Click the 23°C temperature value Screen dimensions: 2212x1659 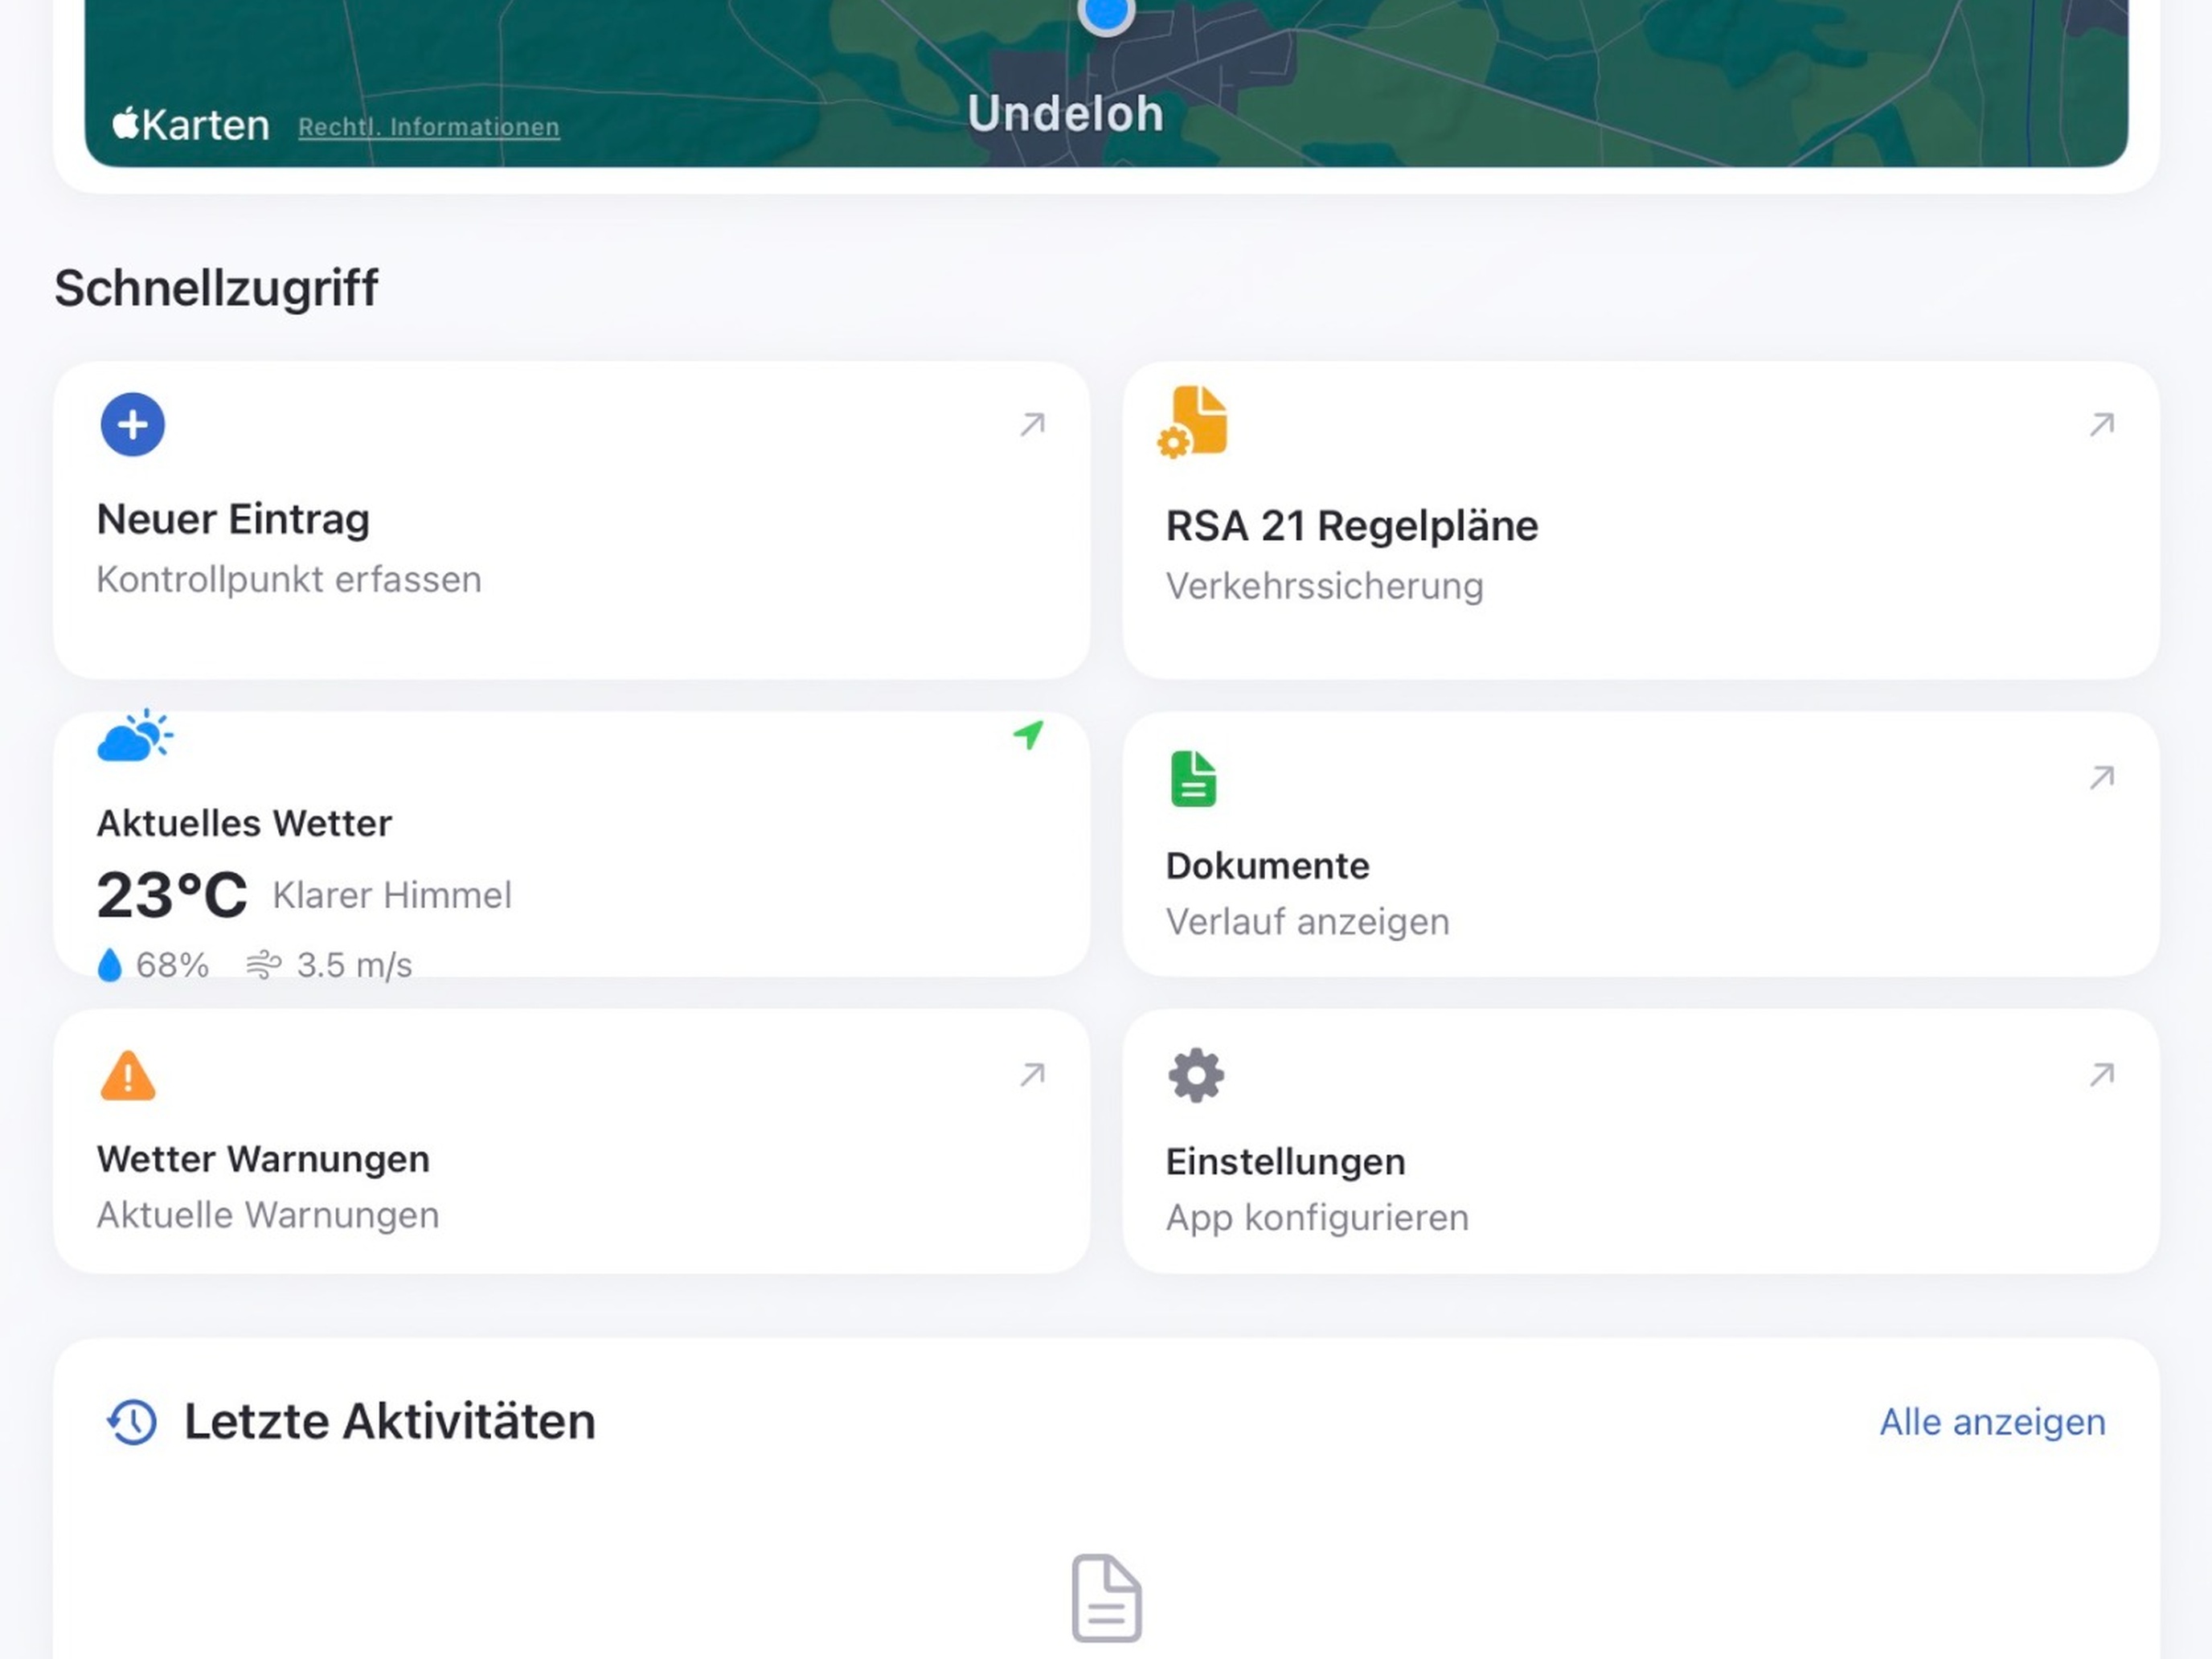172,895
